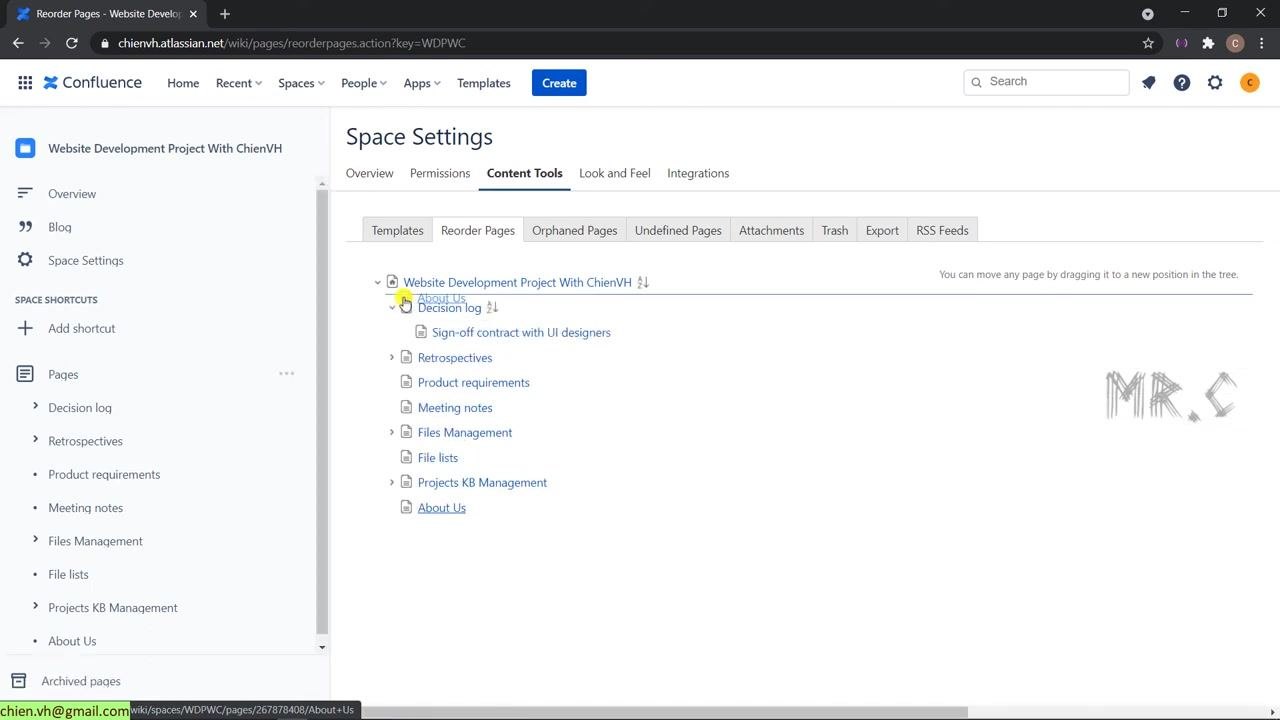Go back with the browser back arrow
The height and width of the screenshot is (720, 1280).
pos(18,43)
